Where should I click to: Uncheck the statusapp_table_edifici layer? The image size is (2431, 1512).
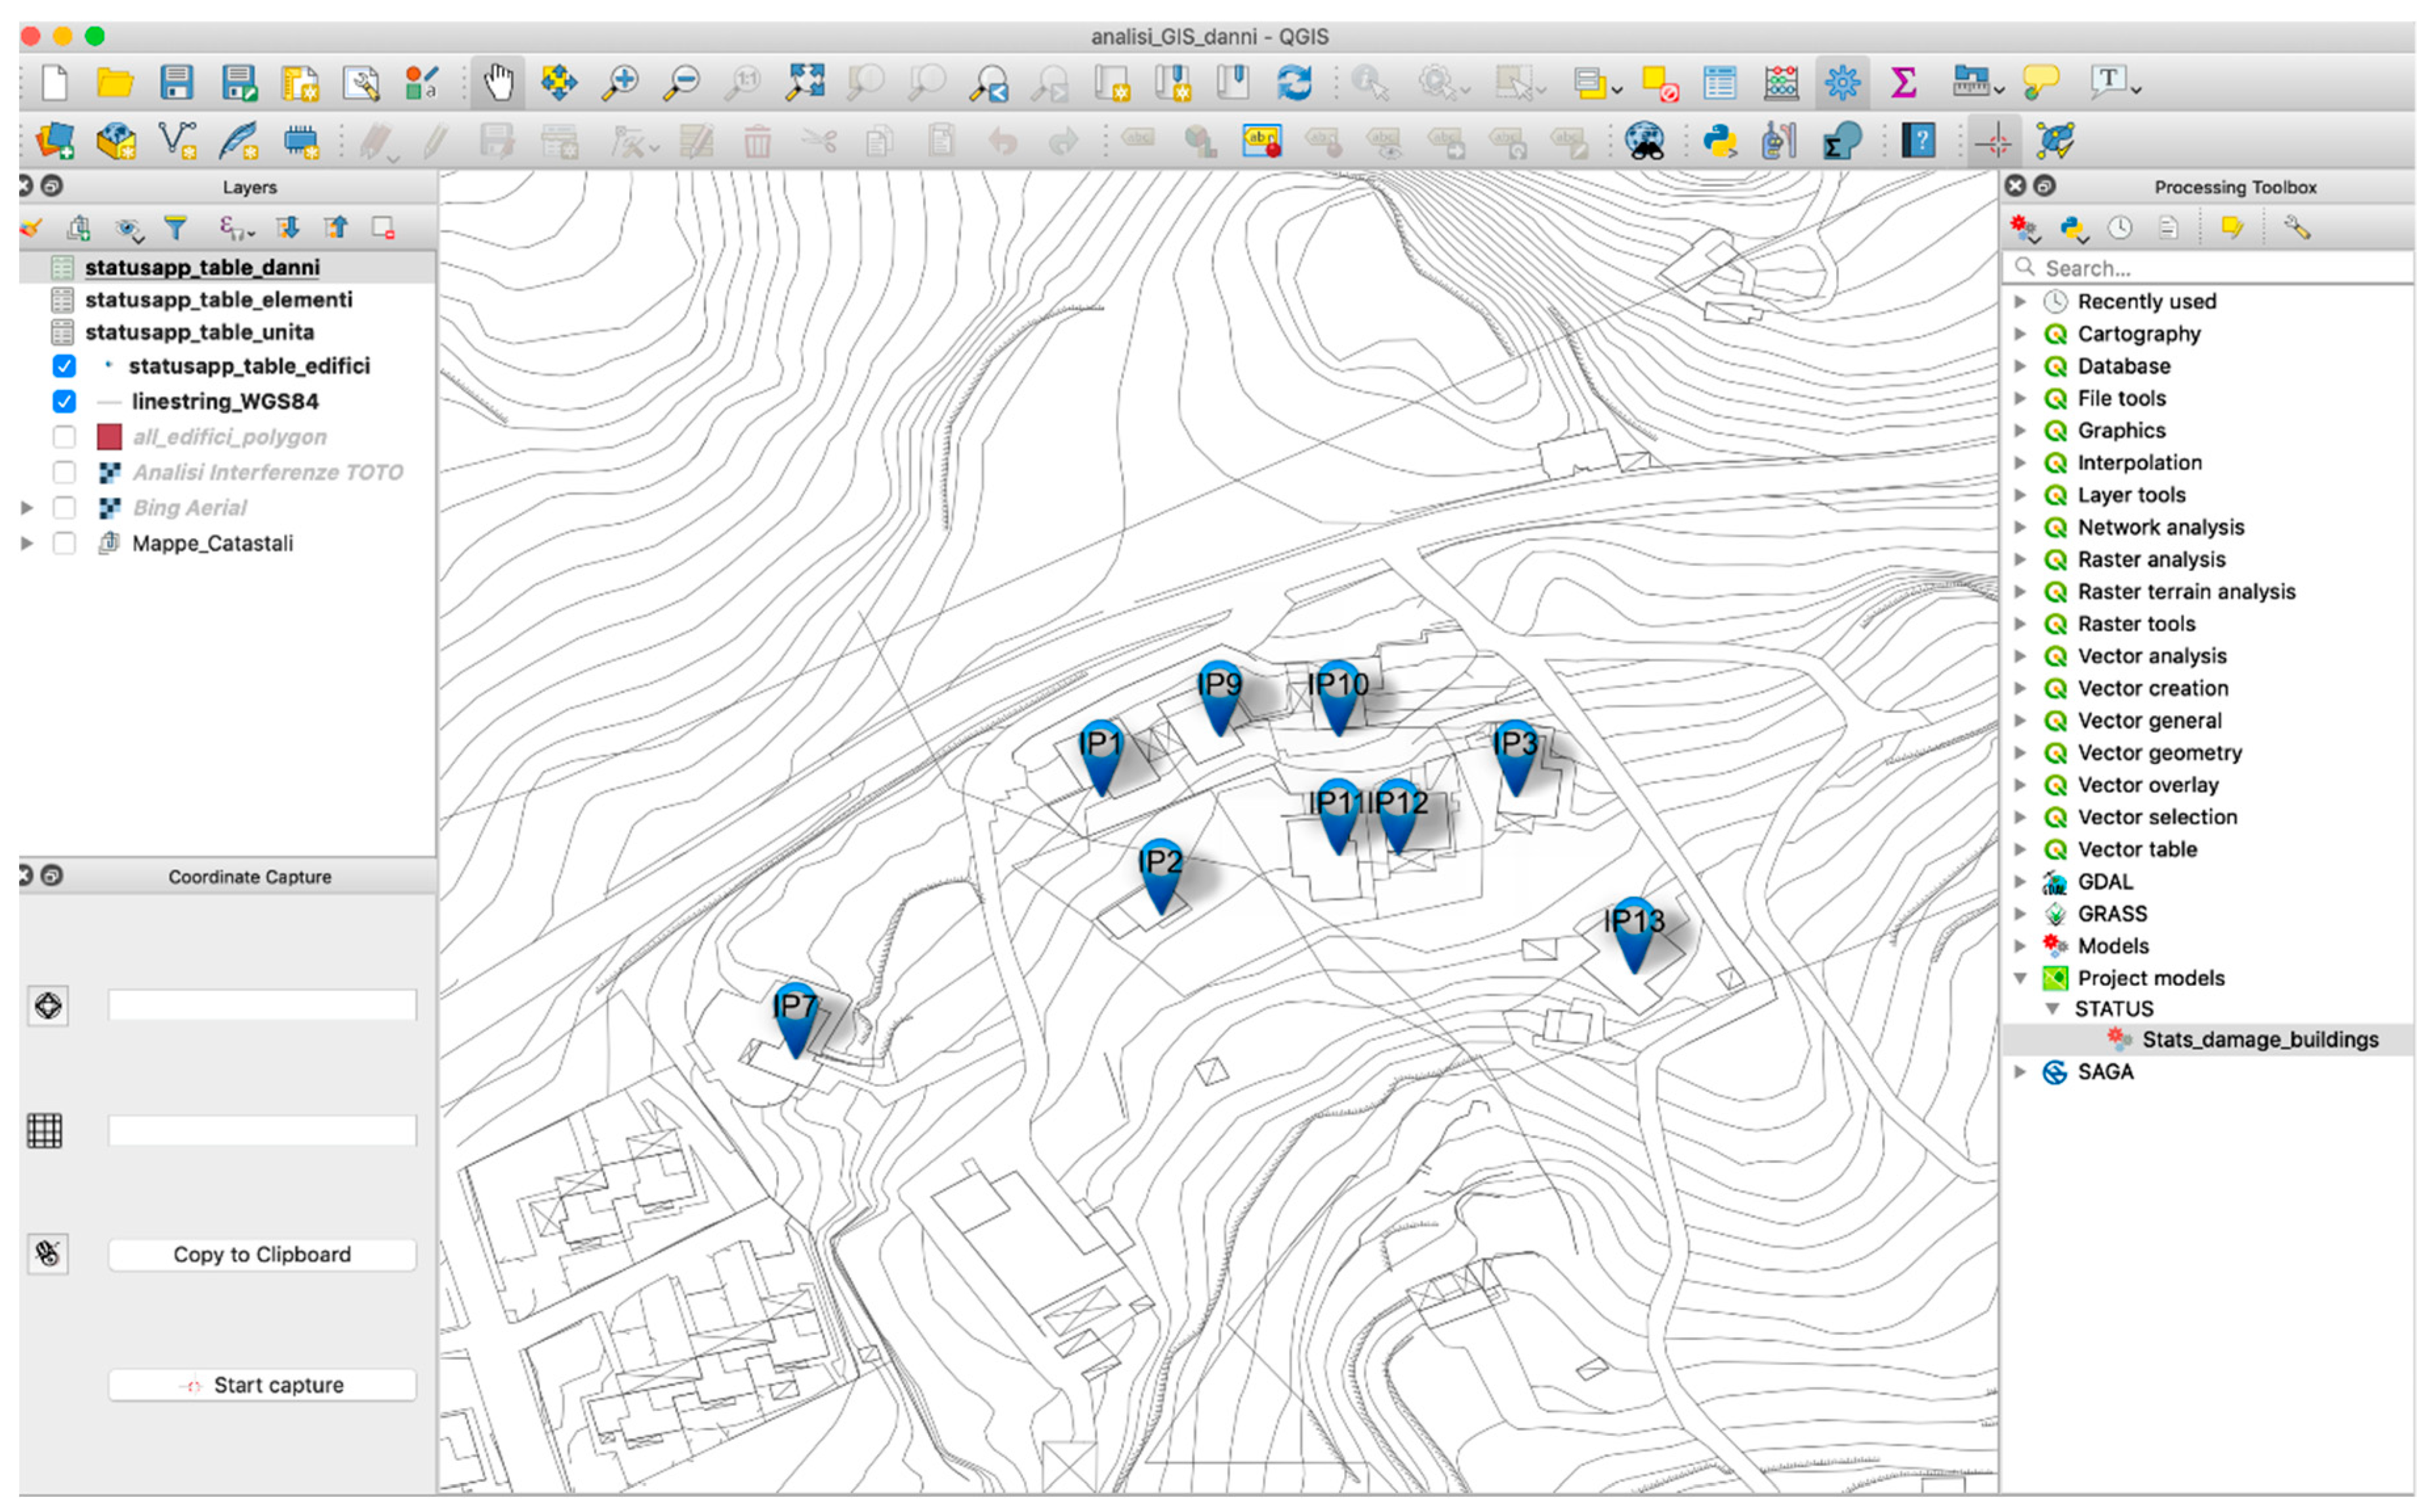65,366
